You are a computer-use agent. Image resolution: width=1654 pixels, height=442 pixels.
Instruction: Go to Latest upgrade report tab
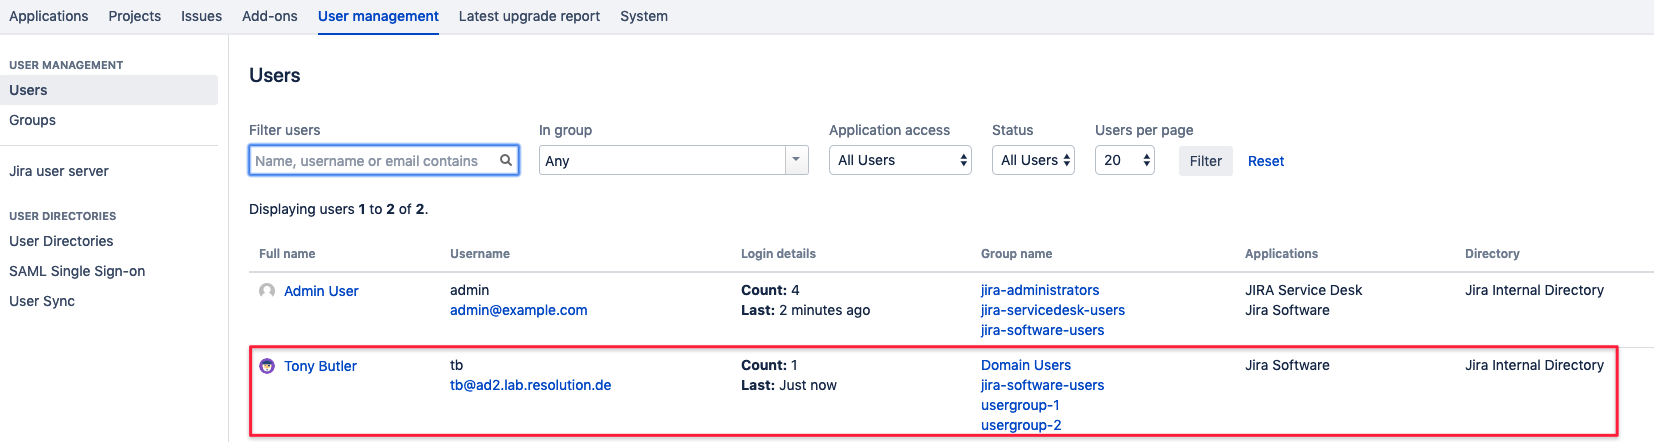coord(529,16)
